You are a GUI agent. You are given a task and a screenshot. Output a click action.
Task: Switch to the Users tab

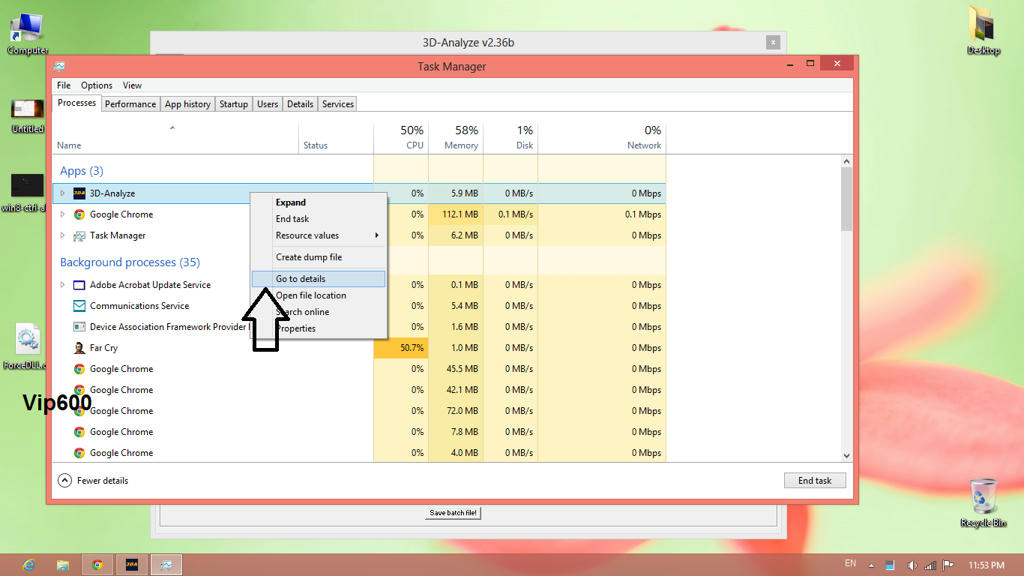coord(267,104)
